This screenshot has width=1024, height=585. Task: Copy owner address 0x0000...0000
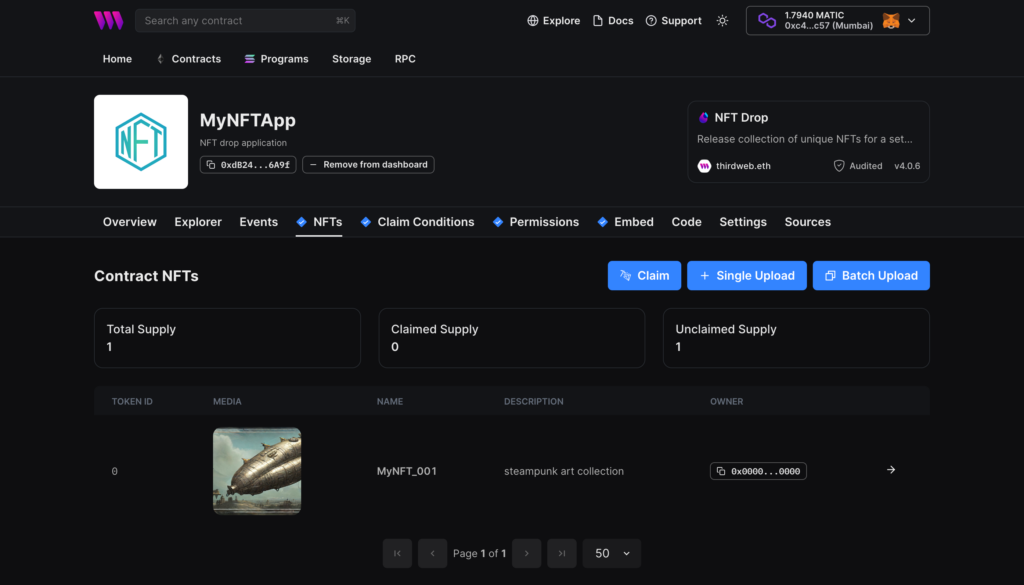coord(758,471)
